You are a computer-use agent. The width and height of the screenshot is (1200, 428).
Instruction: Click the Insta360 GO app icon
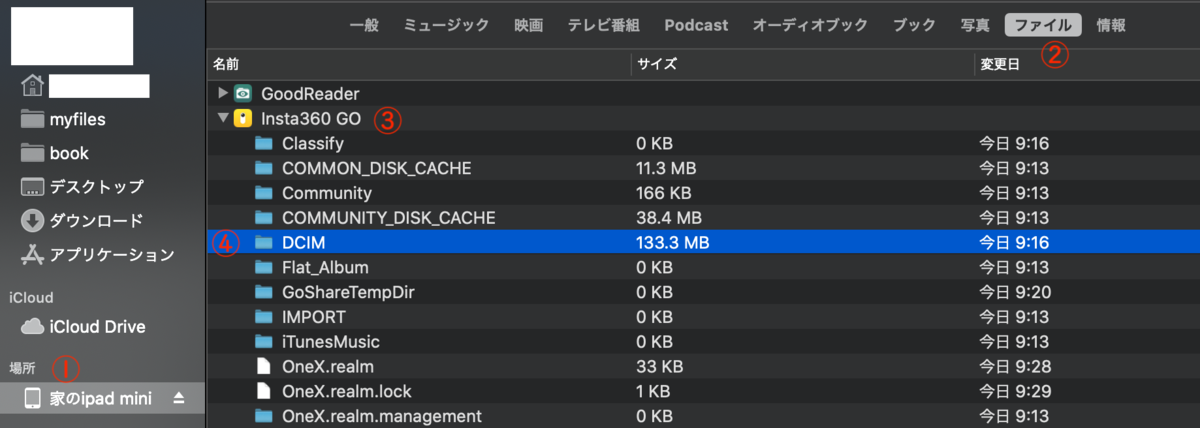242,119
